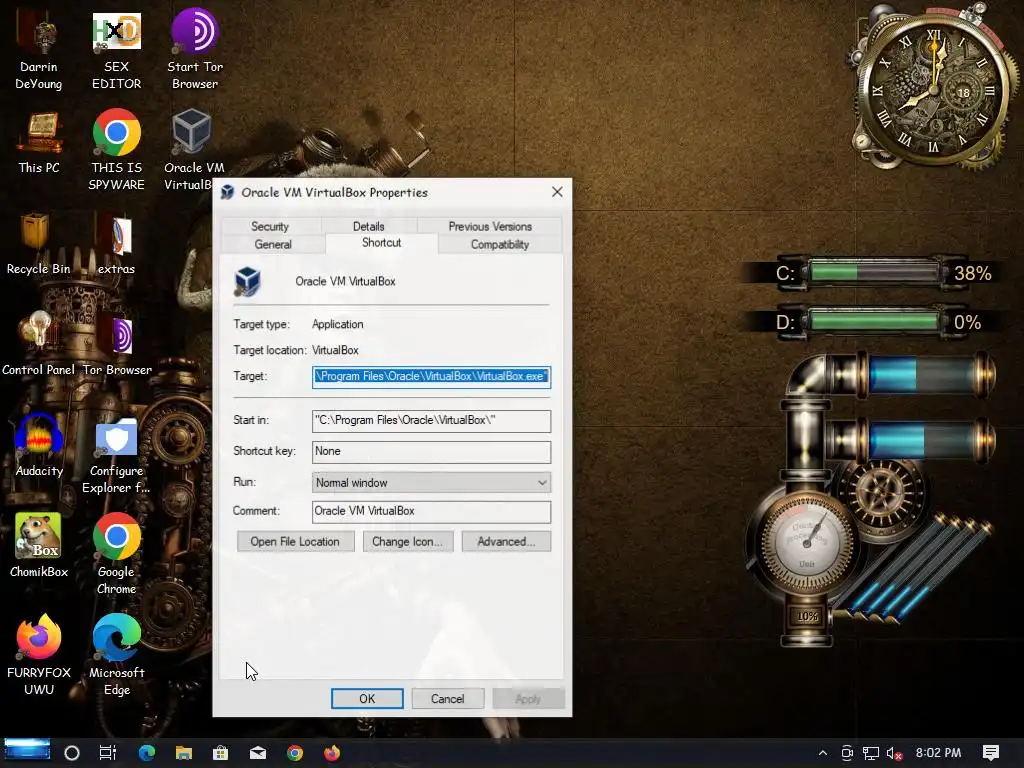Open the network tray icon
This screenshot has height=768, width=1024.
pos(871,753)
